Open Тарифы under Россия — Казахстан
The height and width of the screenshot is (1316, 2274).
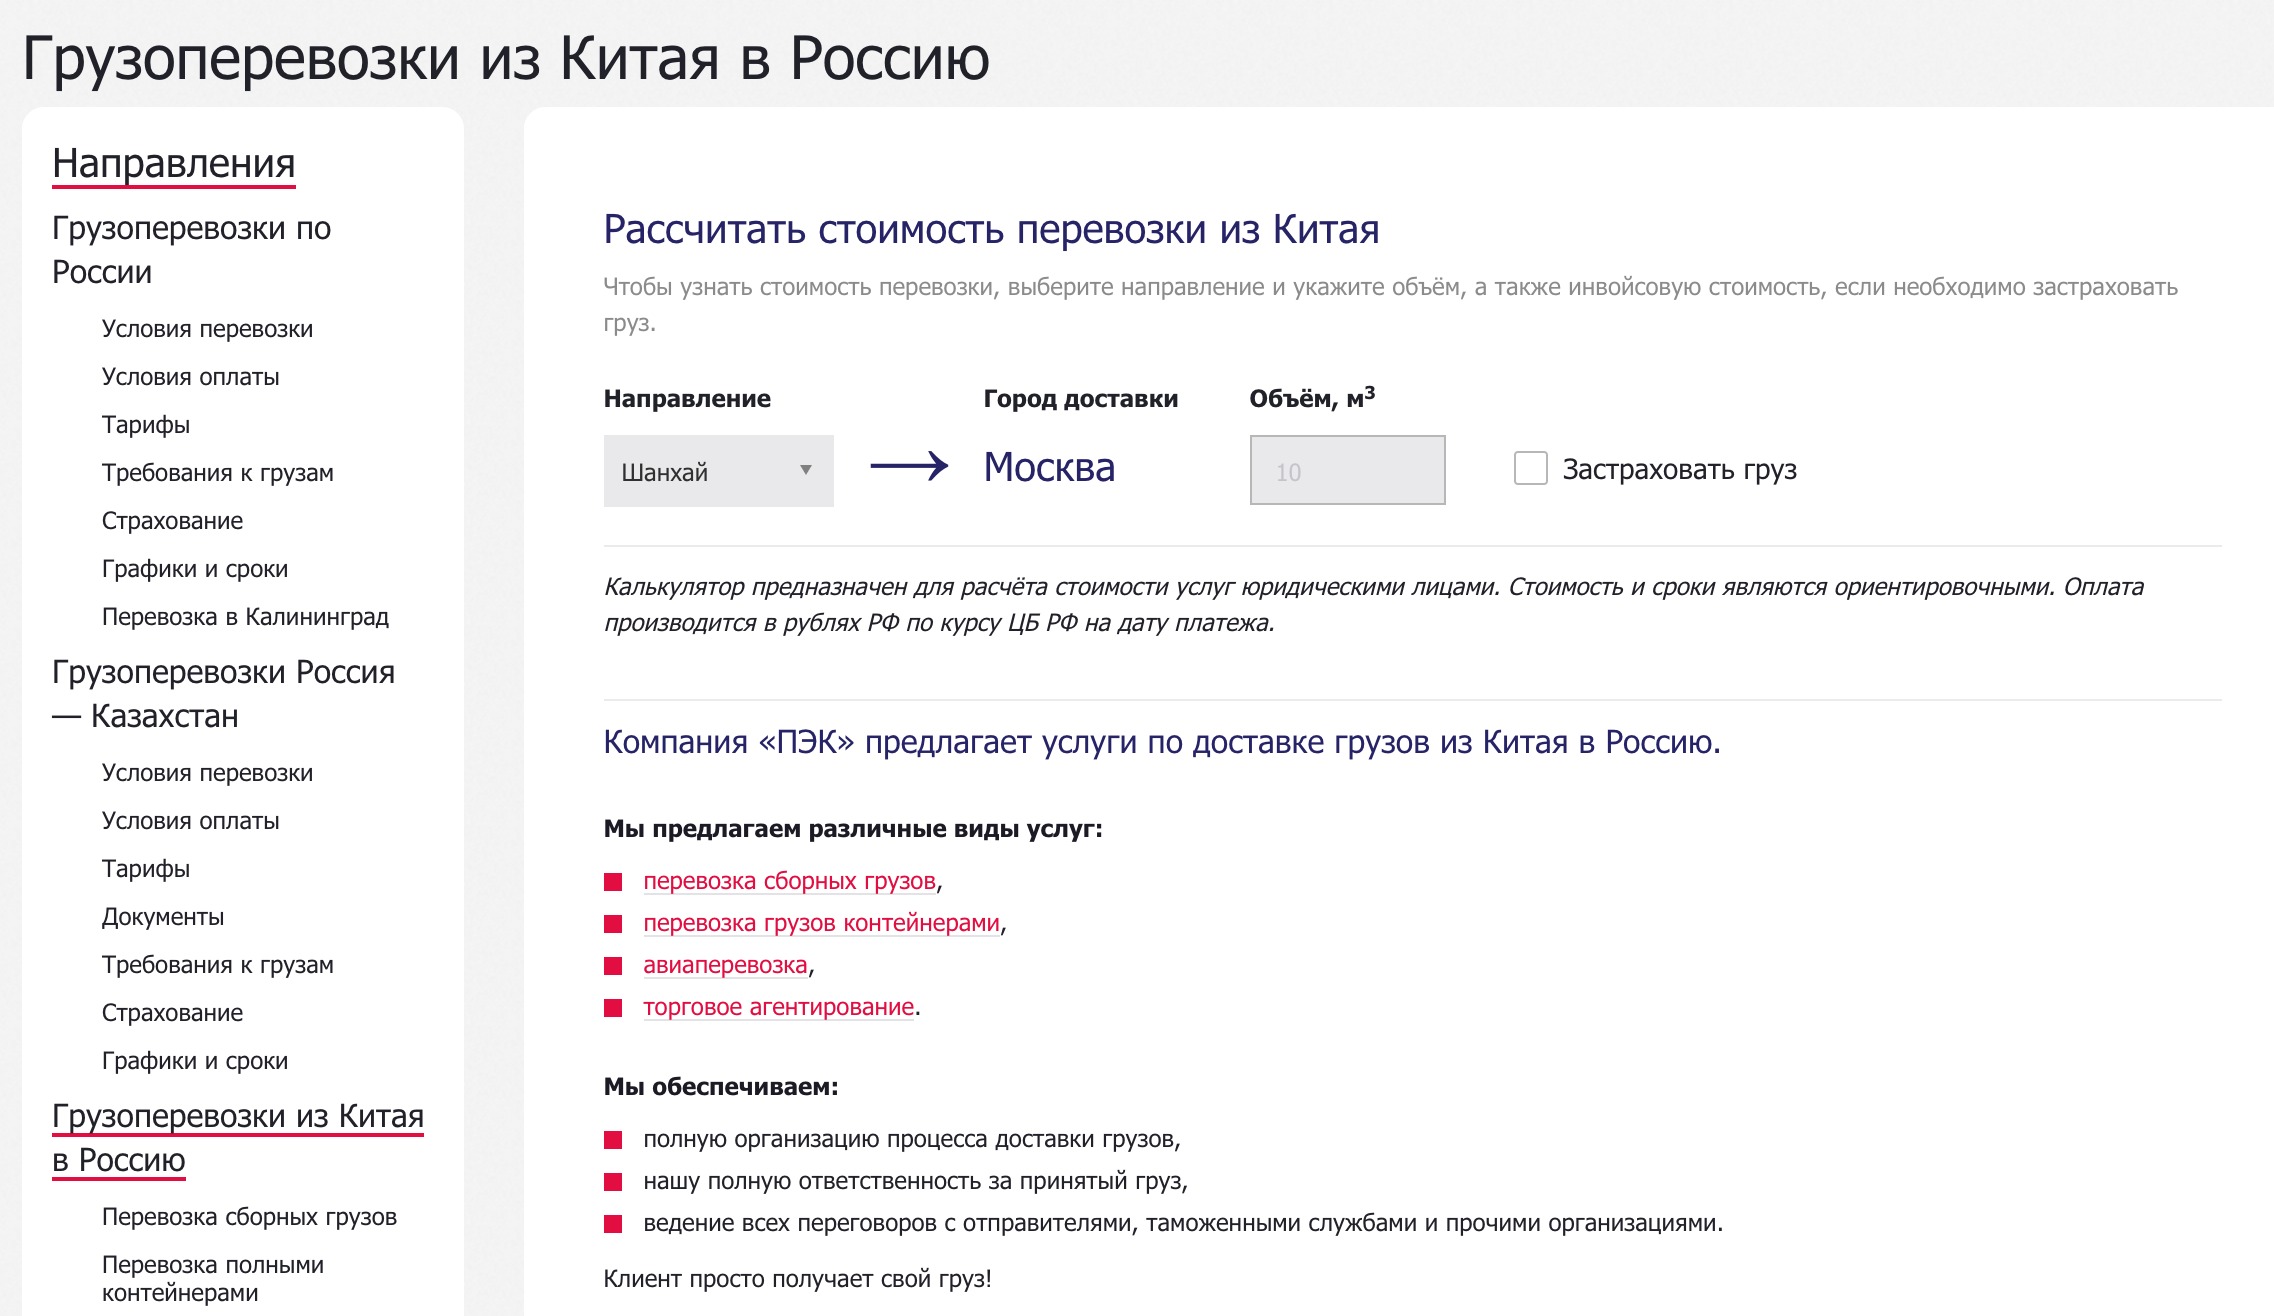[146, 869]
